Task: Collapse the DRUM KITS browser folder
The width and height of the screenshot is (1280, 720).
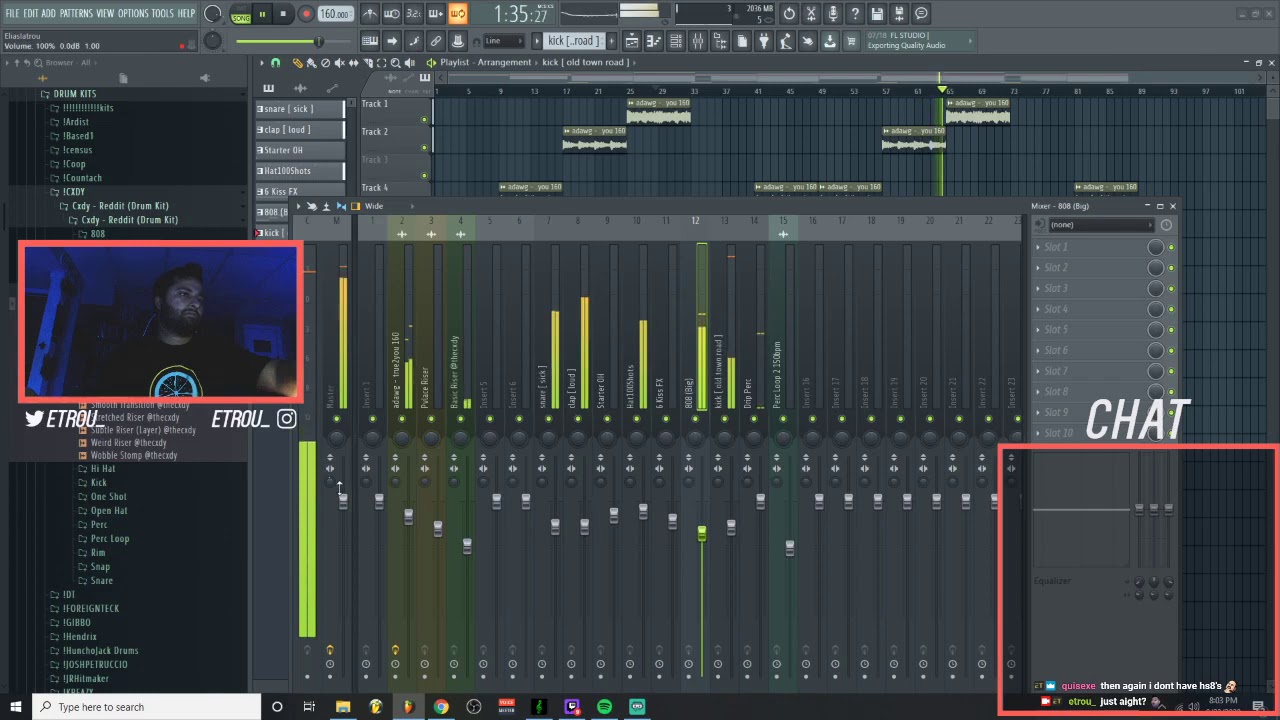Action: (x=74, y=94)
